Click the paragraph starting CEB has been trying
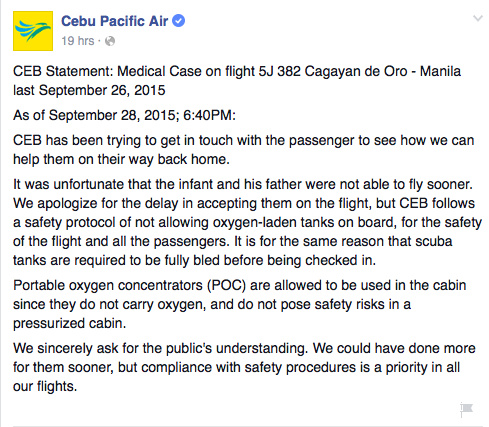The width and height of the screenshot is (489, 427). [244, 150]
